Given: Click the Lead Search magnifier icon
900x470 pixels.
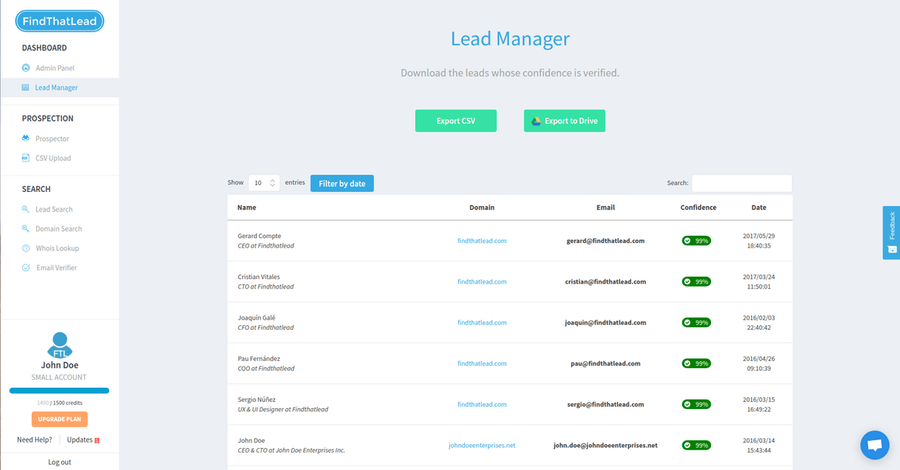Looking at the screenshot, I should [x=25, y=209].
